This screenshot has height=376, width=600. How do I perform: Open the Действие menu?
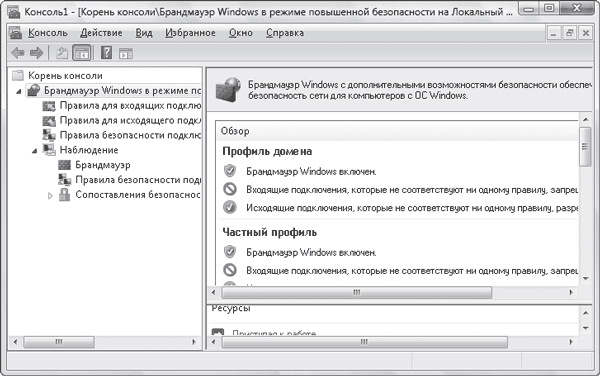(101, 33)
